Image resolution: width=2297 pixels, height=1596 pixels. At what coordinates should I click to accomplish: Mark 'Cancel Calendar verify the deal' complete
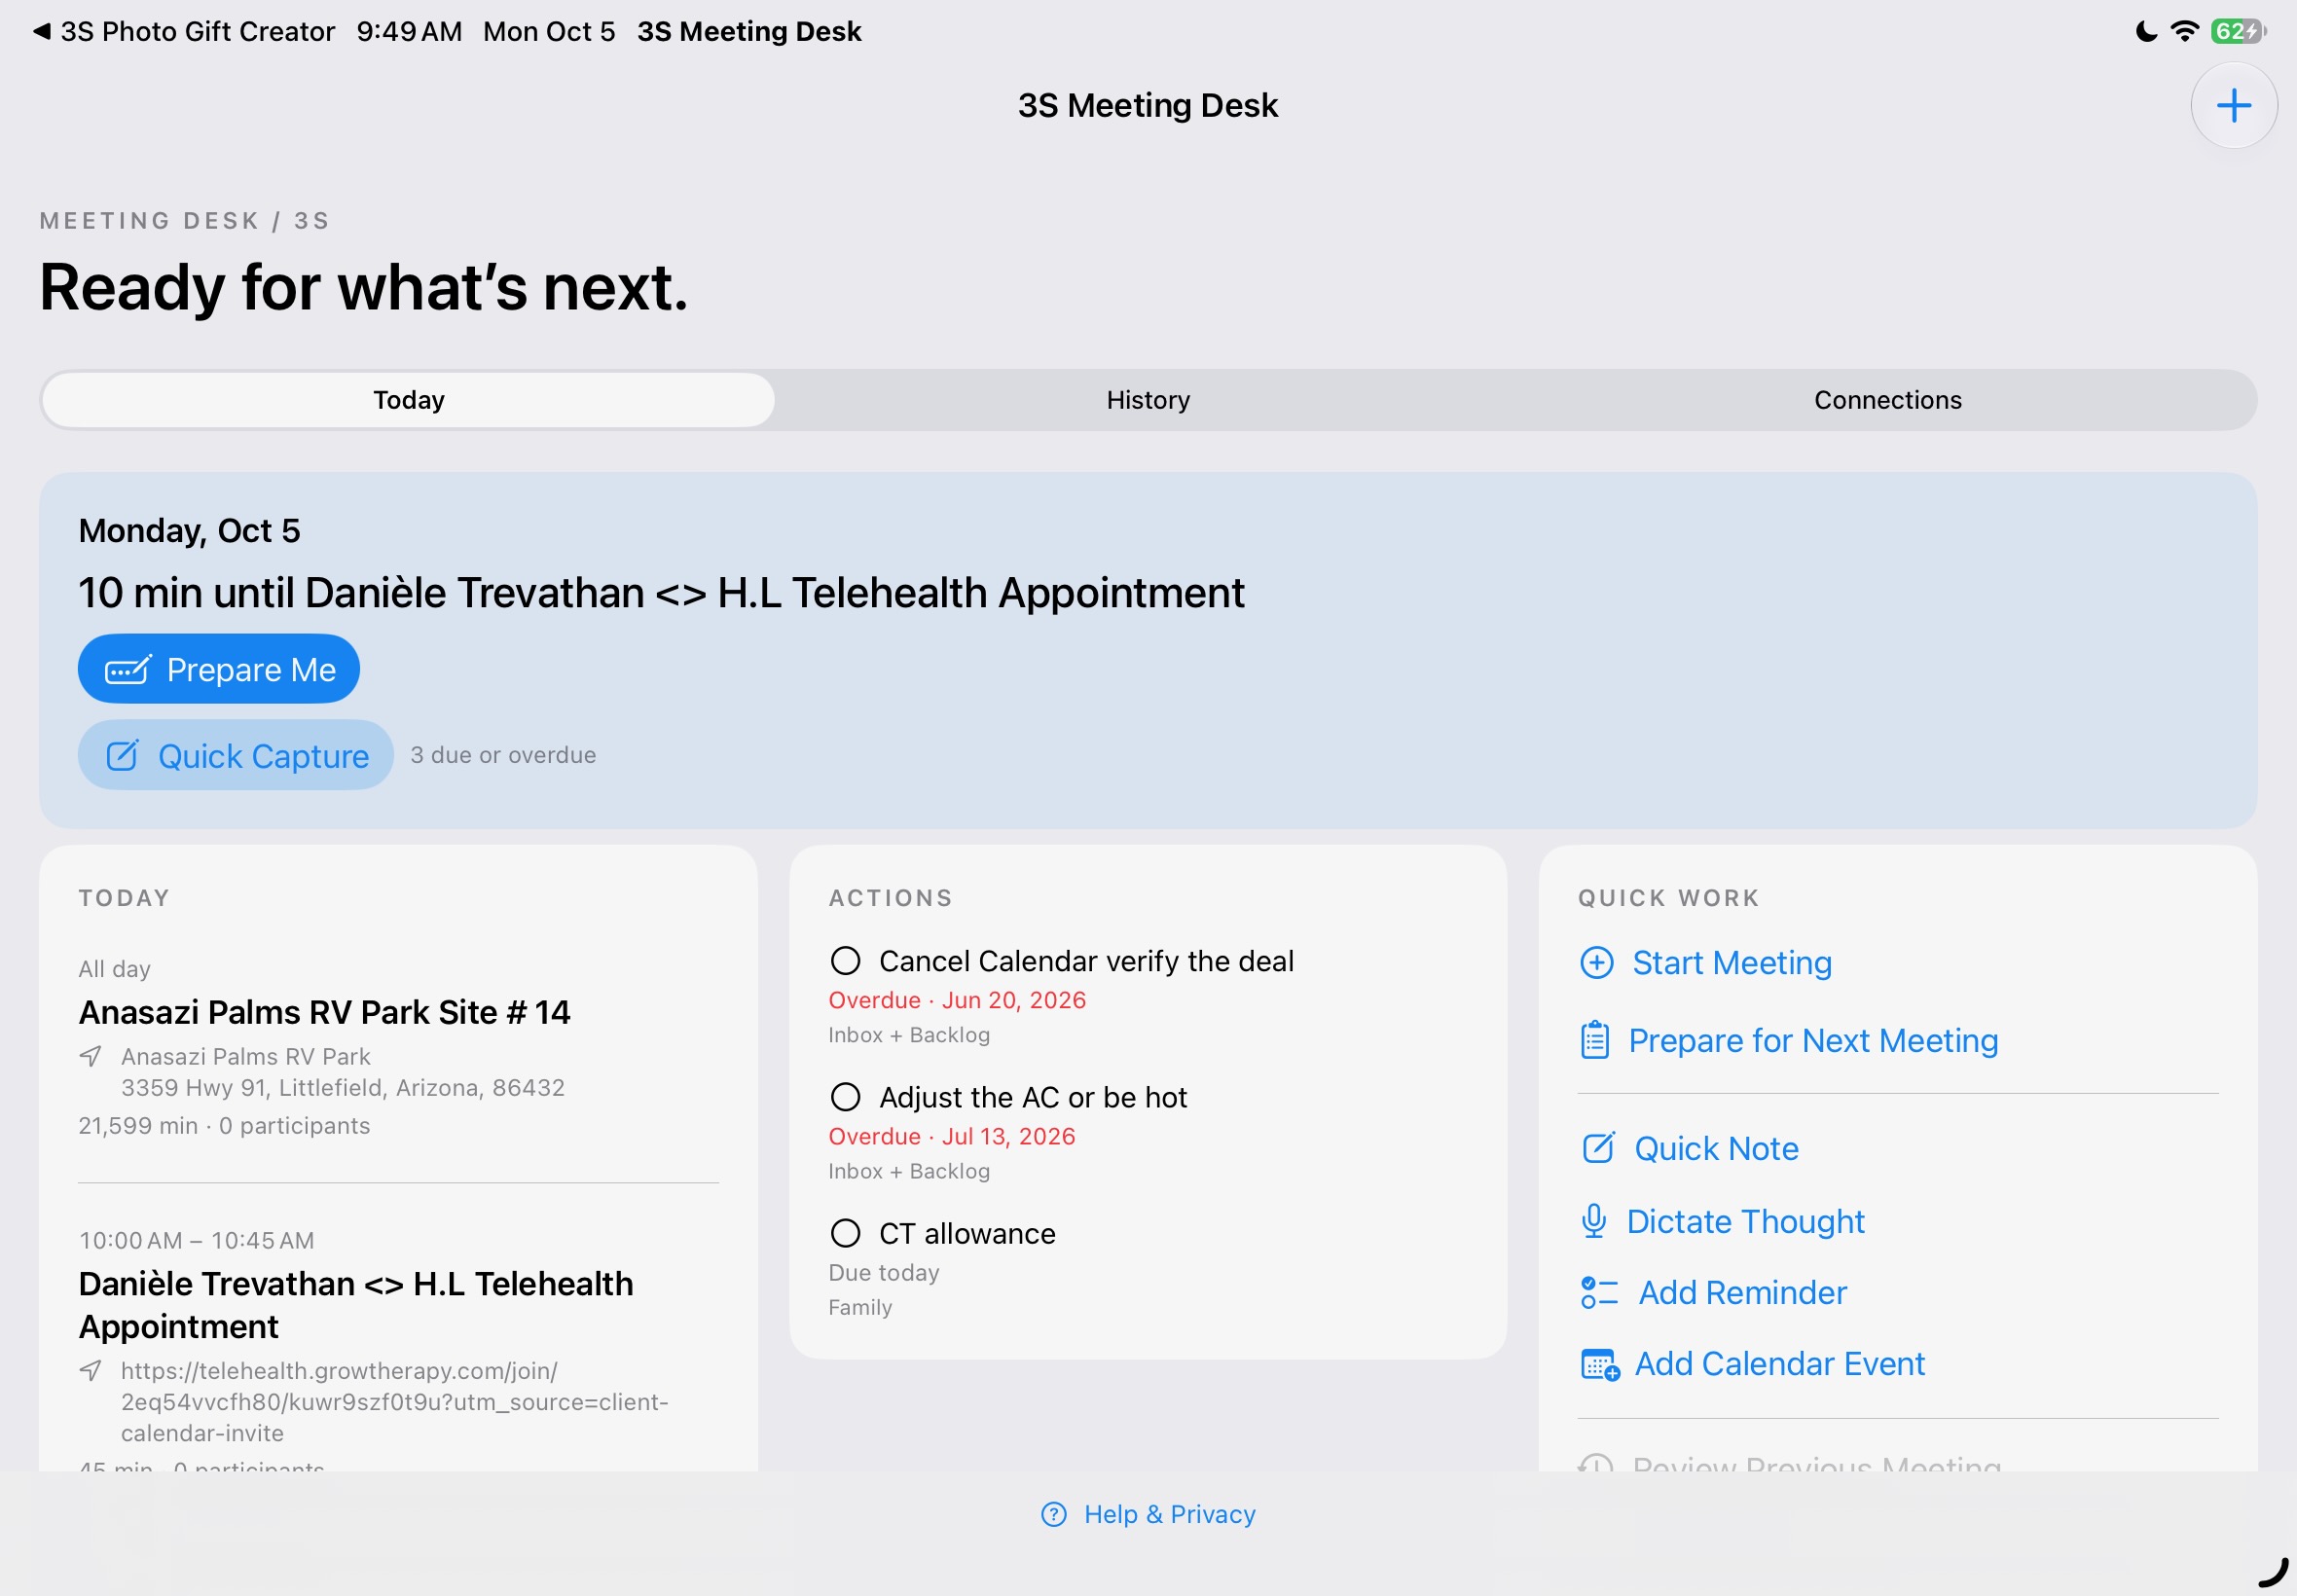(x=845, y=961)
